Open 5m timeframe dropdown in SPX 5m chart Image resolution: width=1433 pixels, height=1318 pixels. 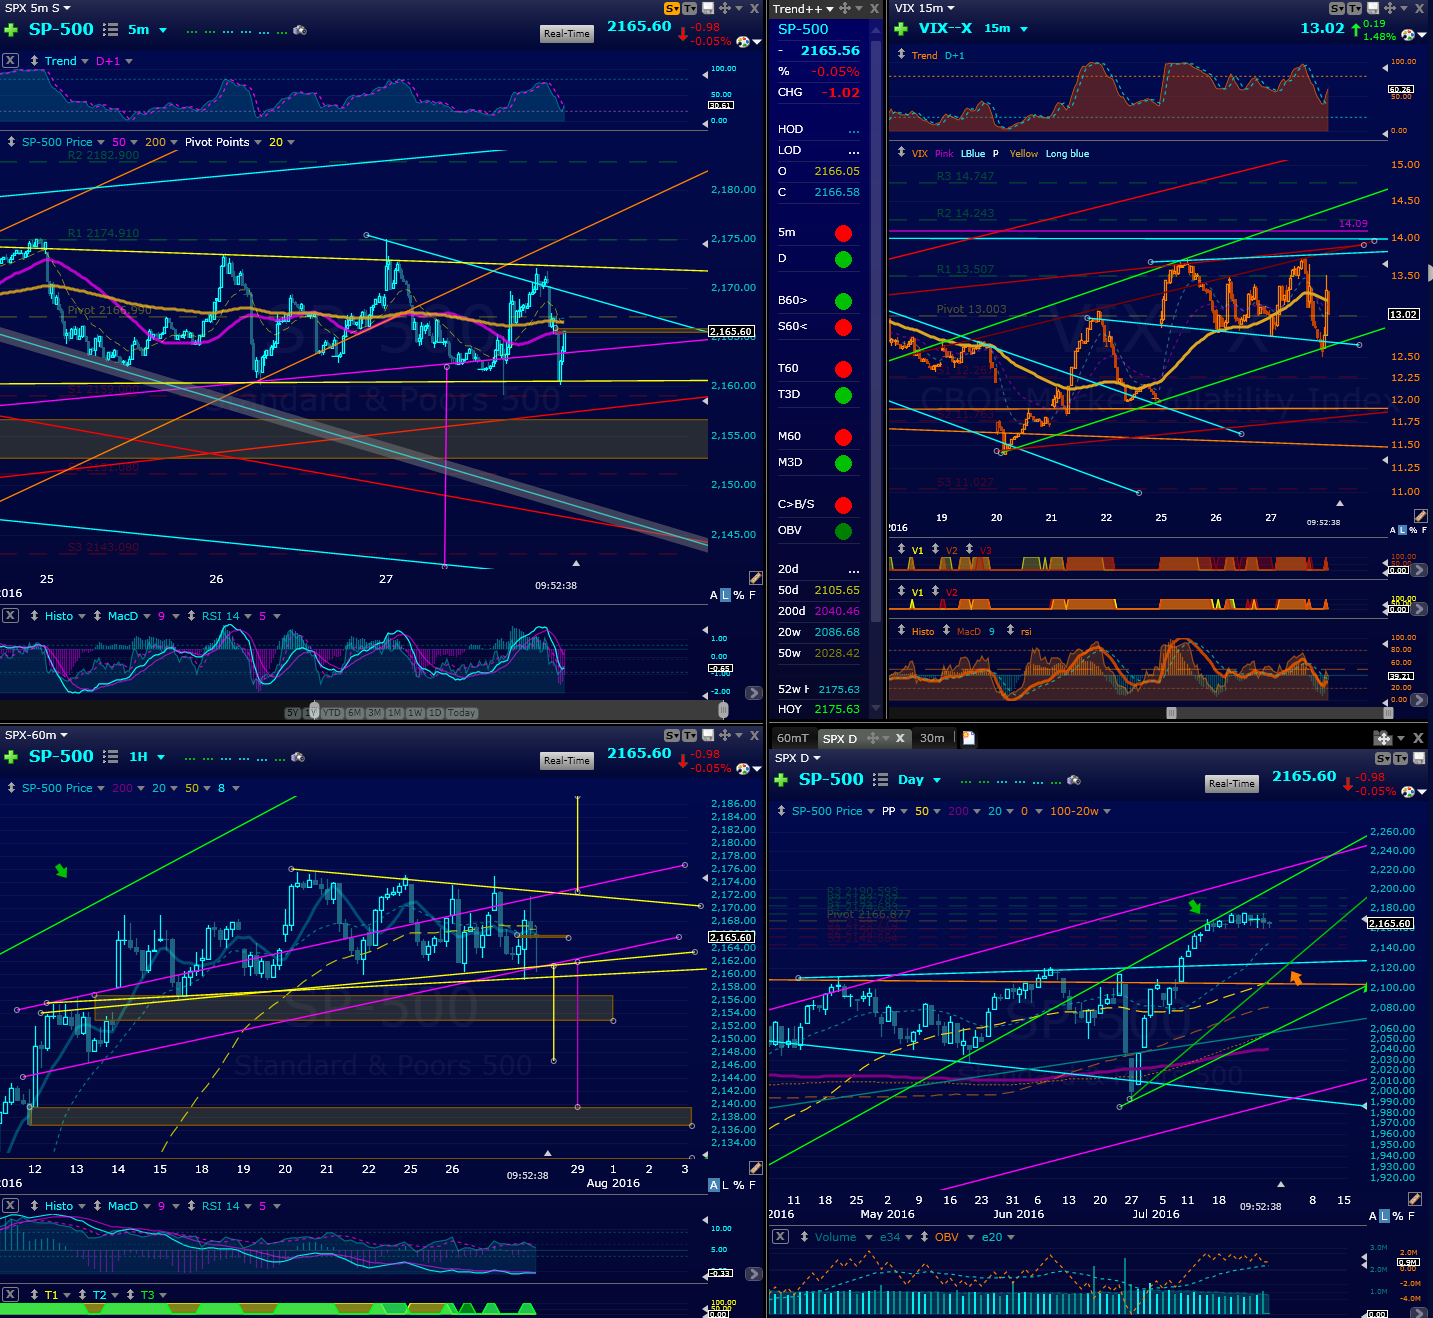[163, 30]
